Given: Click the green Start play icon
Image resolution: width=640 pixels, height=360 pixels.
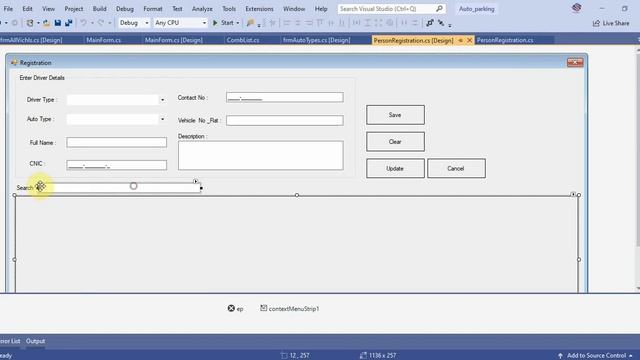Looking at the screenshot, I should 215,23.
